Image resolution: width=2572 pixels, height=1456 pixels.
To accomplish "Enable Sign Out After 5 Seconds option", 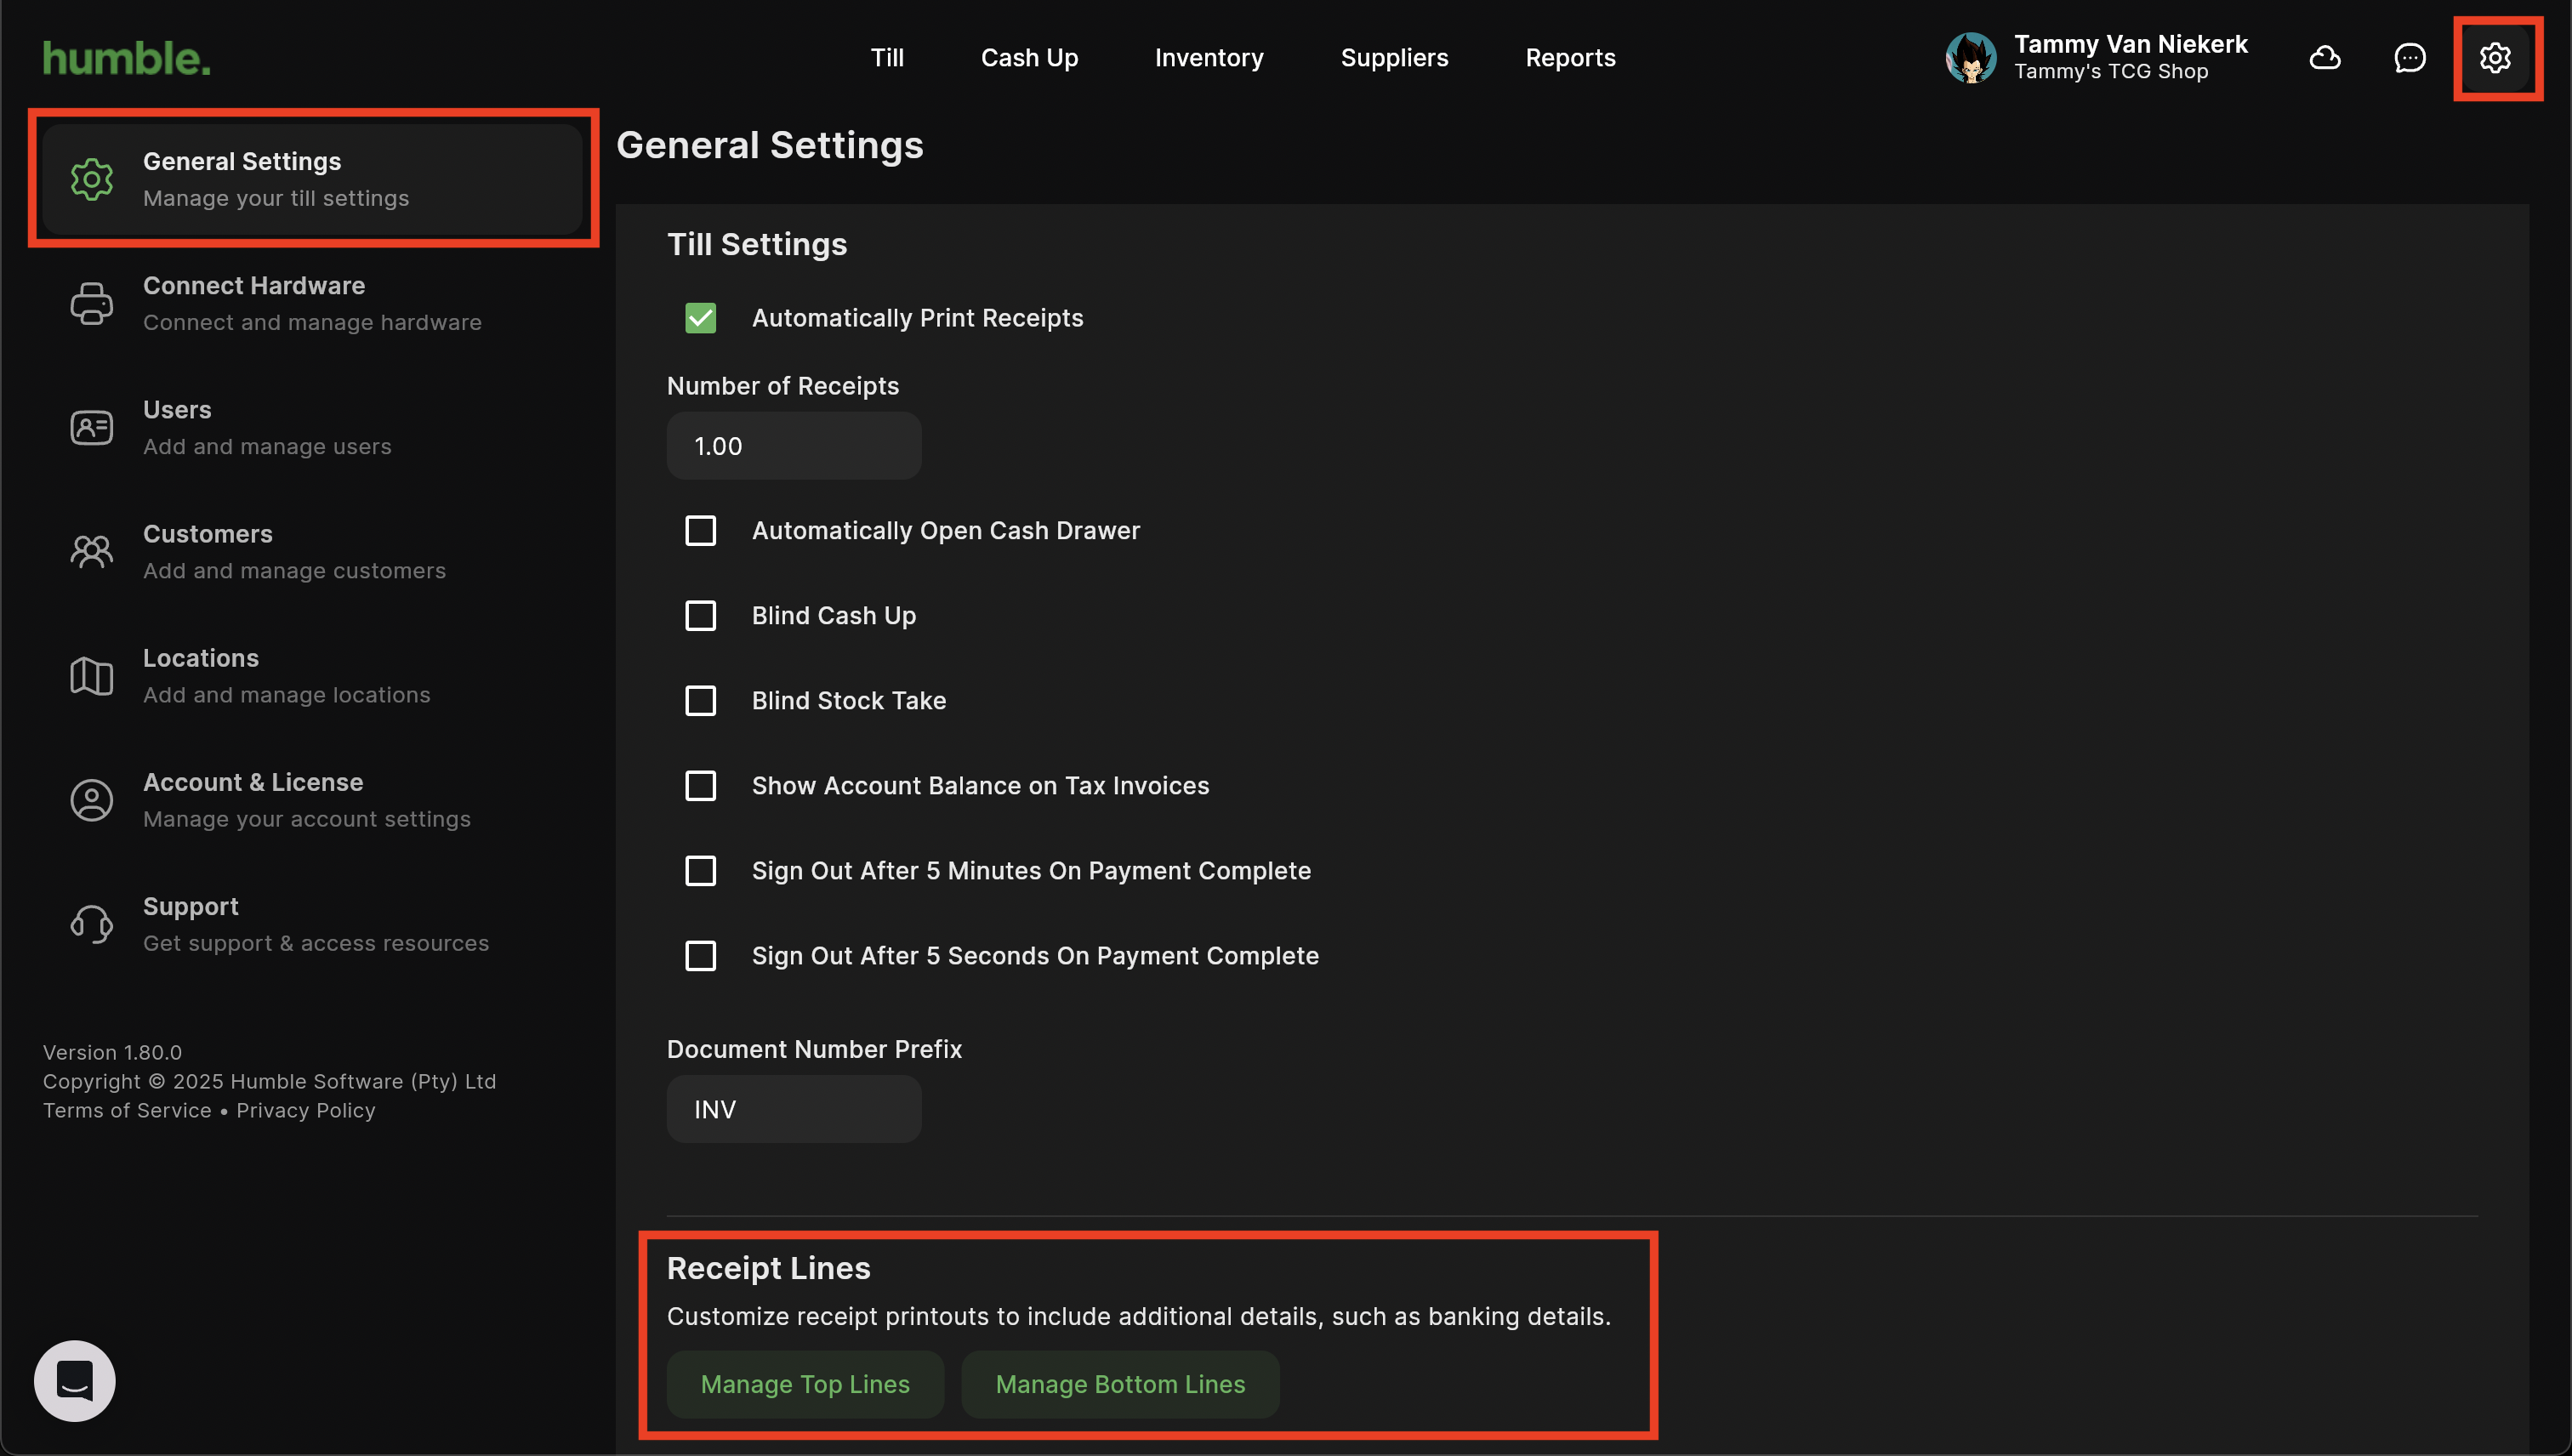I will point(700,956).
